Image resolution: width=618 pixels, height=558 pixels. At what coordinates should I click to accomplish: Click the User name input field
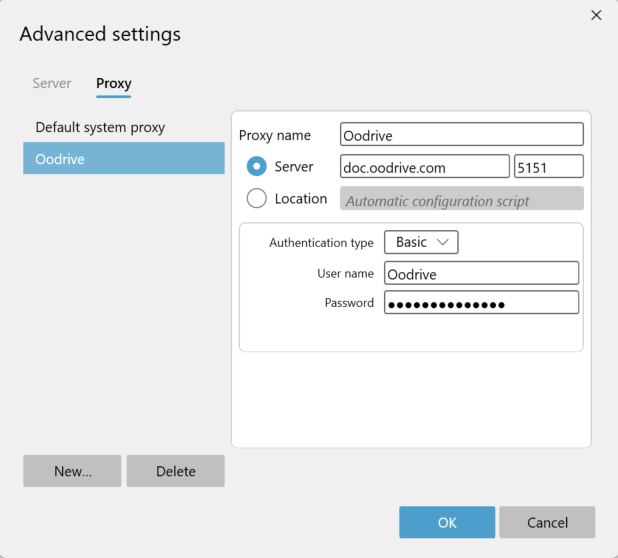[x=481, y=273]
